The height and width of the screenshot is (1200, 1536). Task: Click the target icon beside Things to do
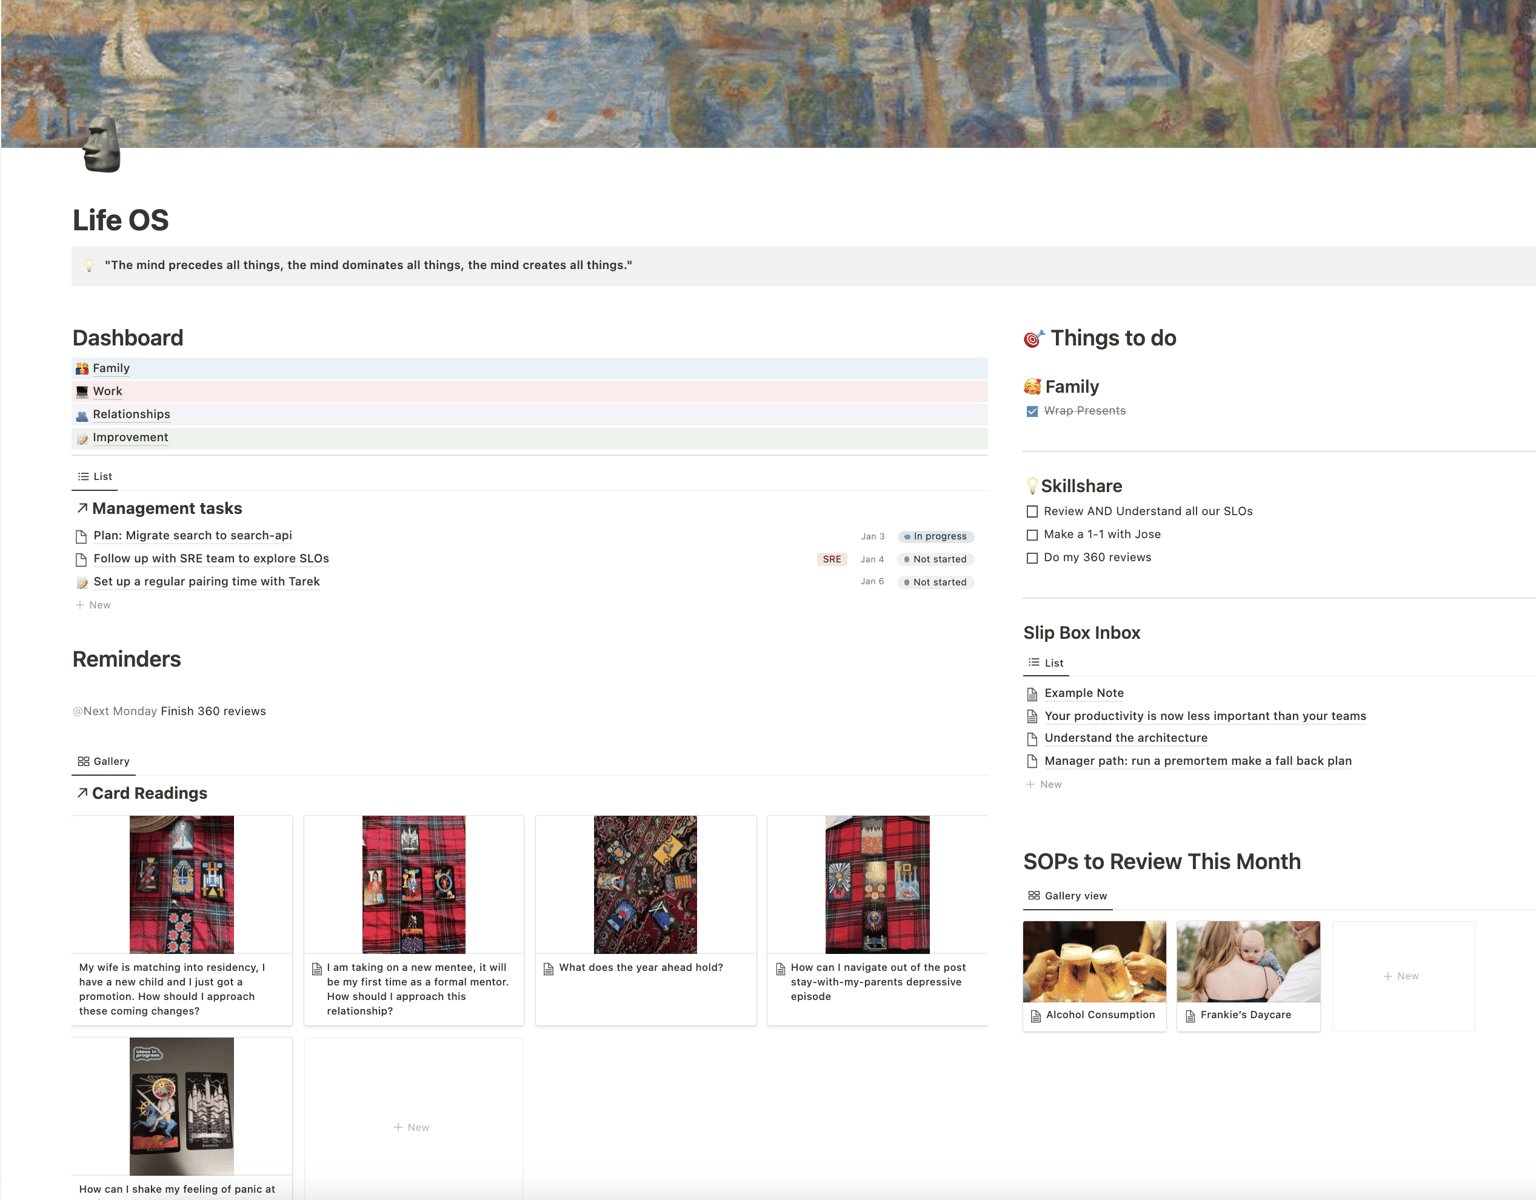tap(1034, 338)
